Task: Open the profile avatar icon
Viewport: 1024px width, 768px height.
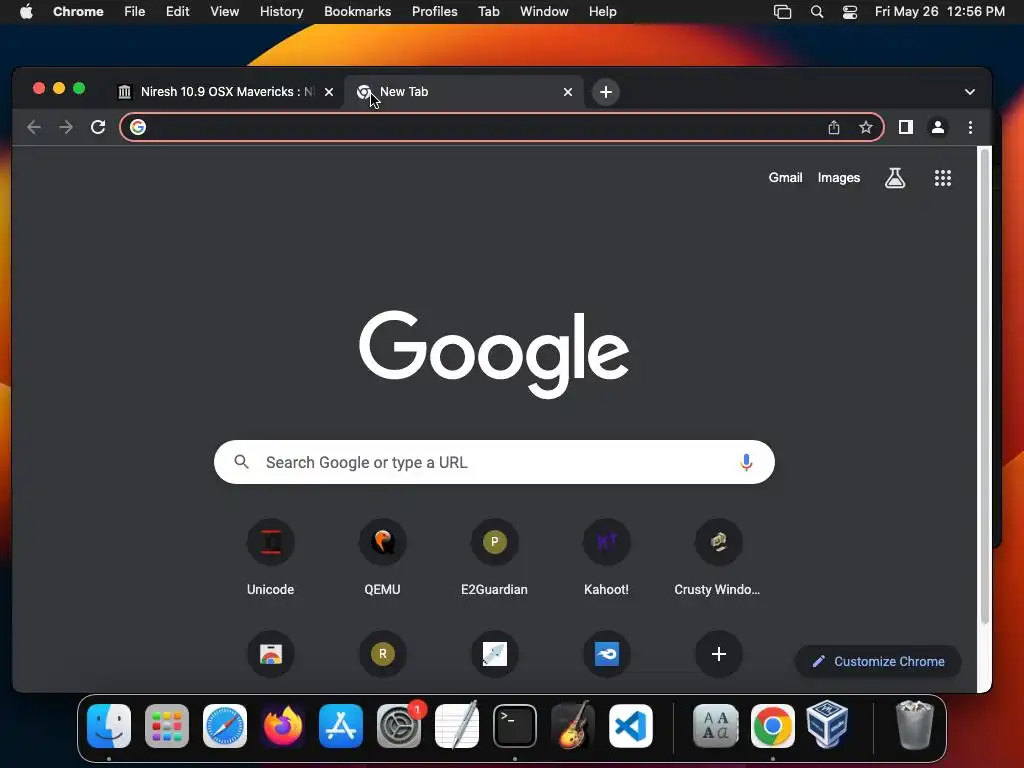Action: pyautogui.click(x=938, y=127)
